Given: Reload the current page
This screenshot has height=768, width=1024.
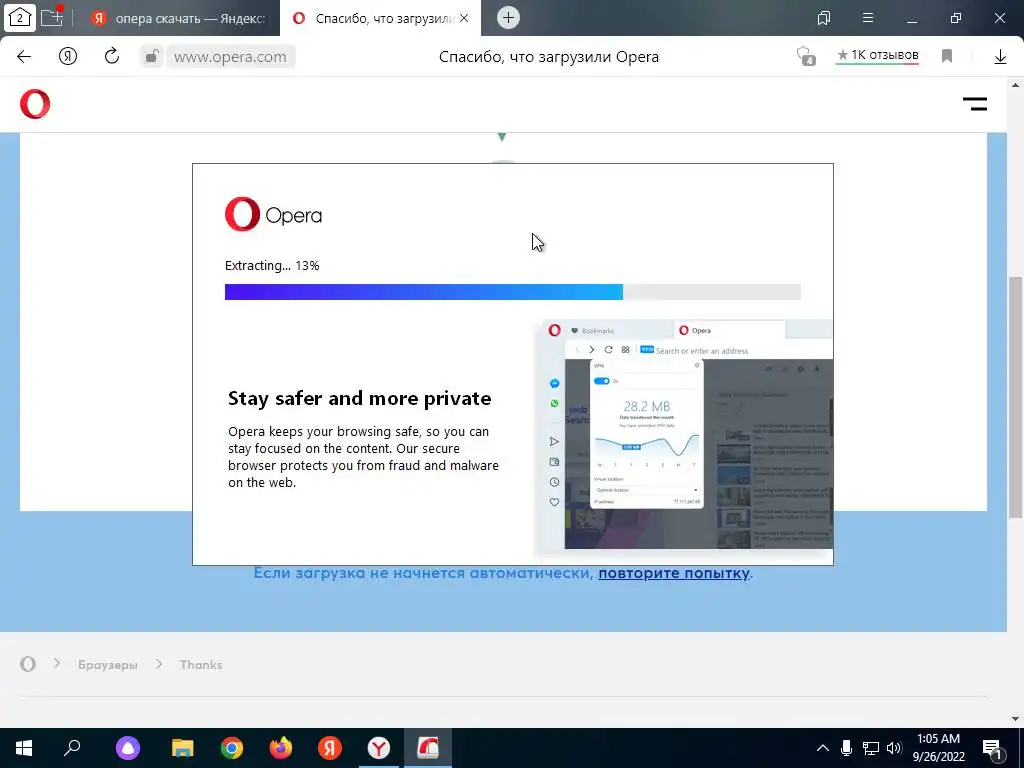Looking at the screenshot, I should tap(112, 56).
